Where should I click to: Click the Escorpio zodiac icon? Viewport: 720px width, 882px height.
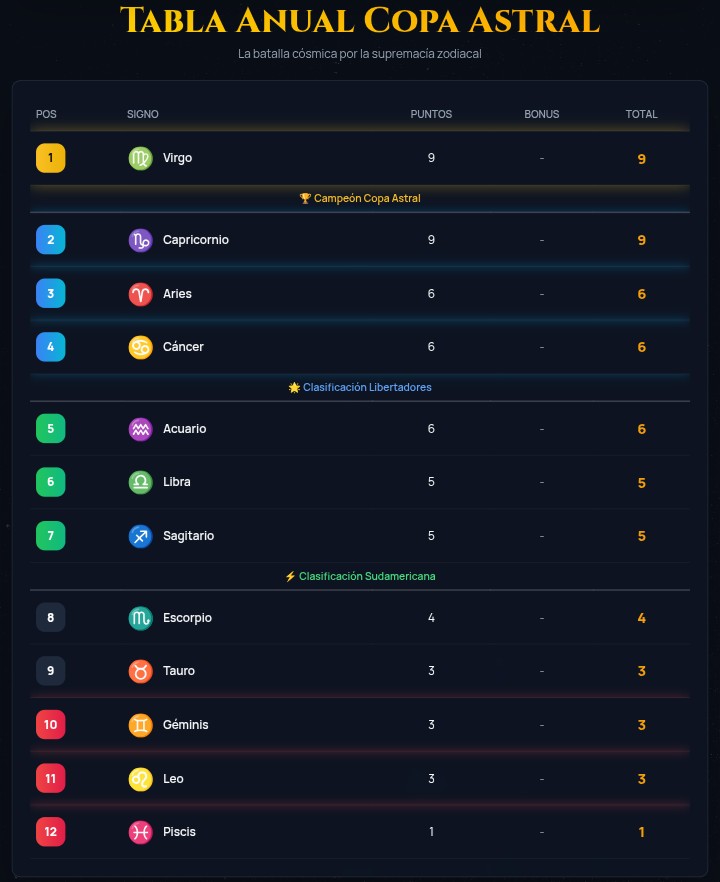tap(141, 618)
